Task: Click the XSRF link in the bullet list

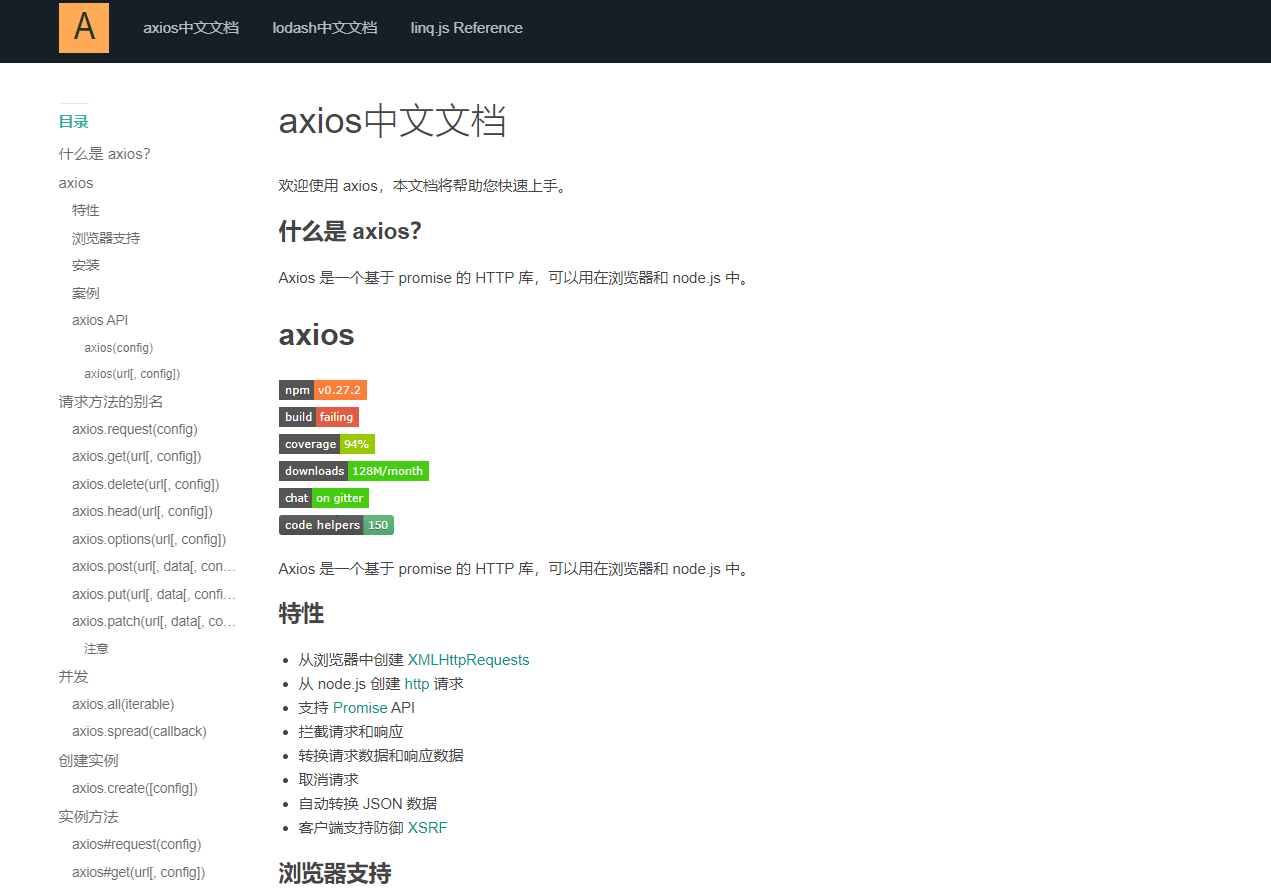Action: (x=428, y=827)
